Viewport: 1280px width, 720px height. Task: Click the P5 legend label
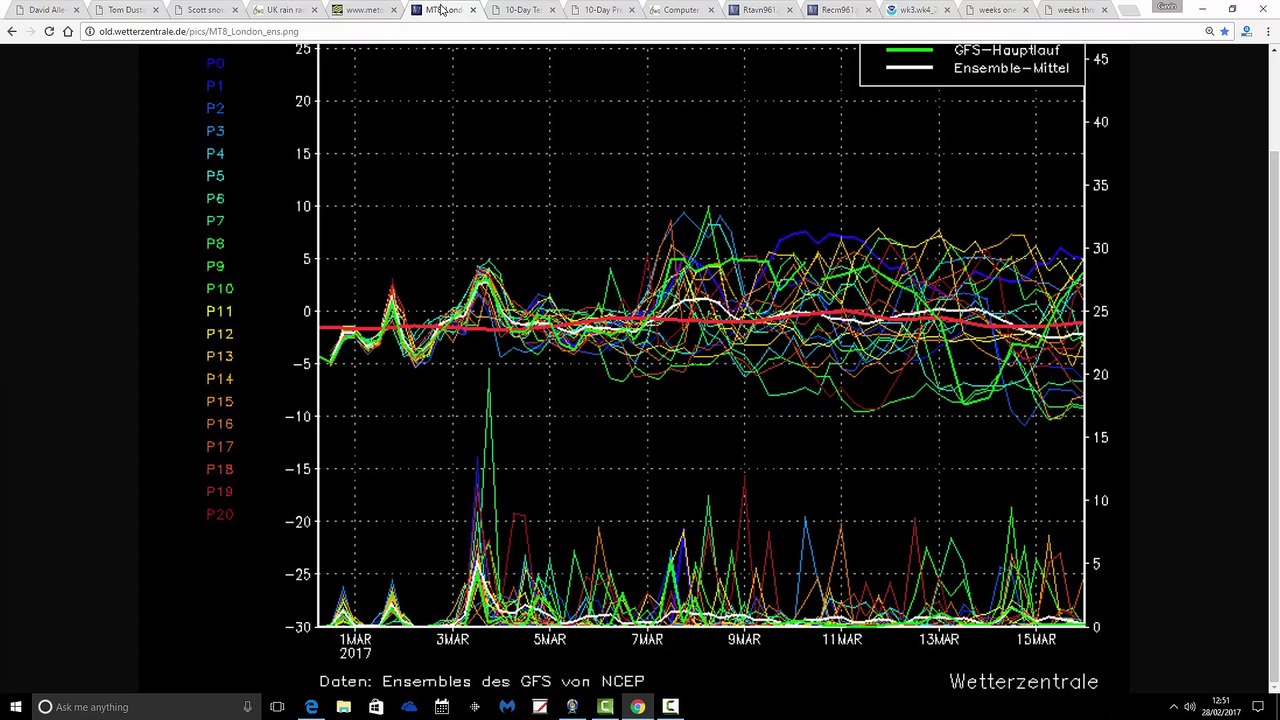[215, 176]
